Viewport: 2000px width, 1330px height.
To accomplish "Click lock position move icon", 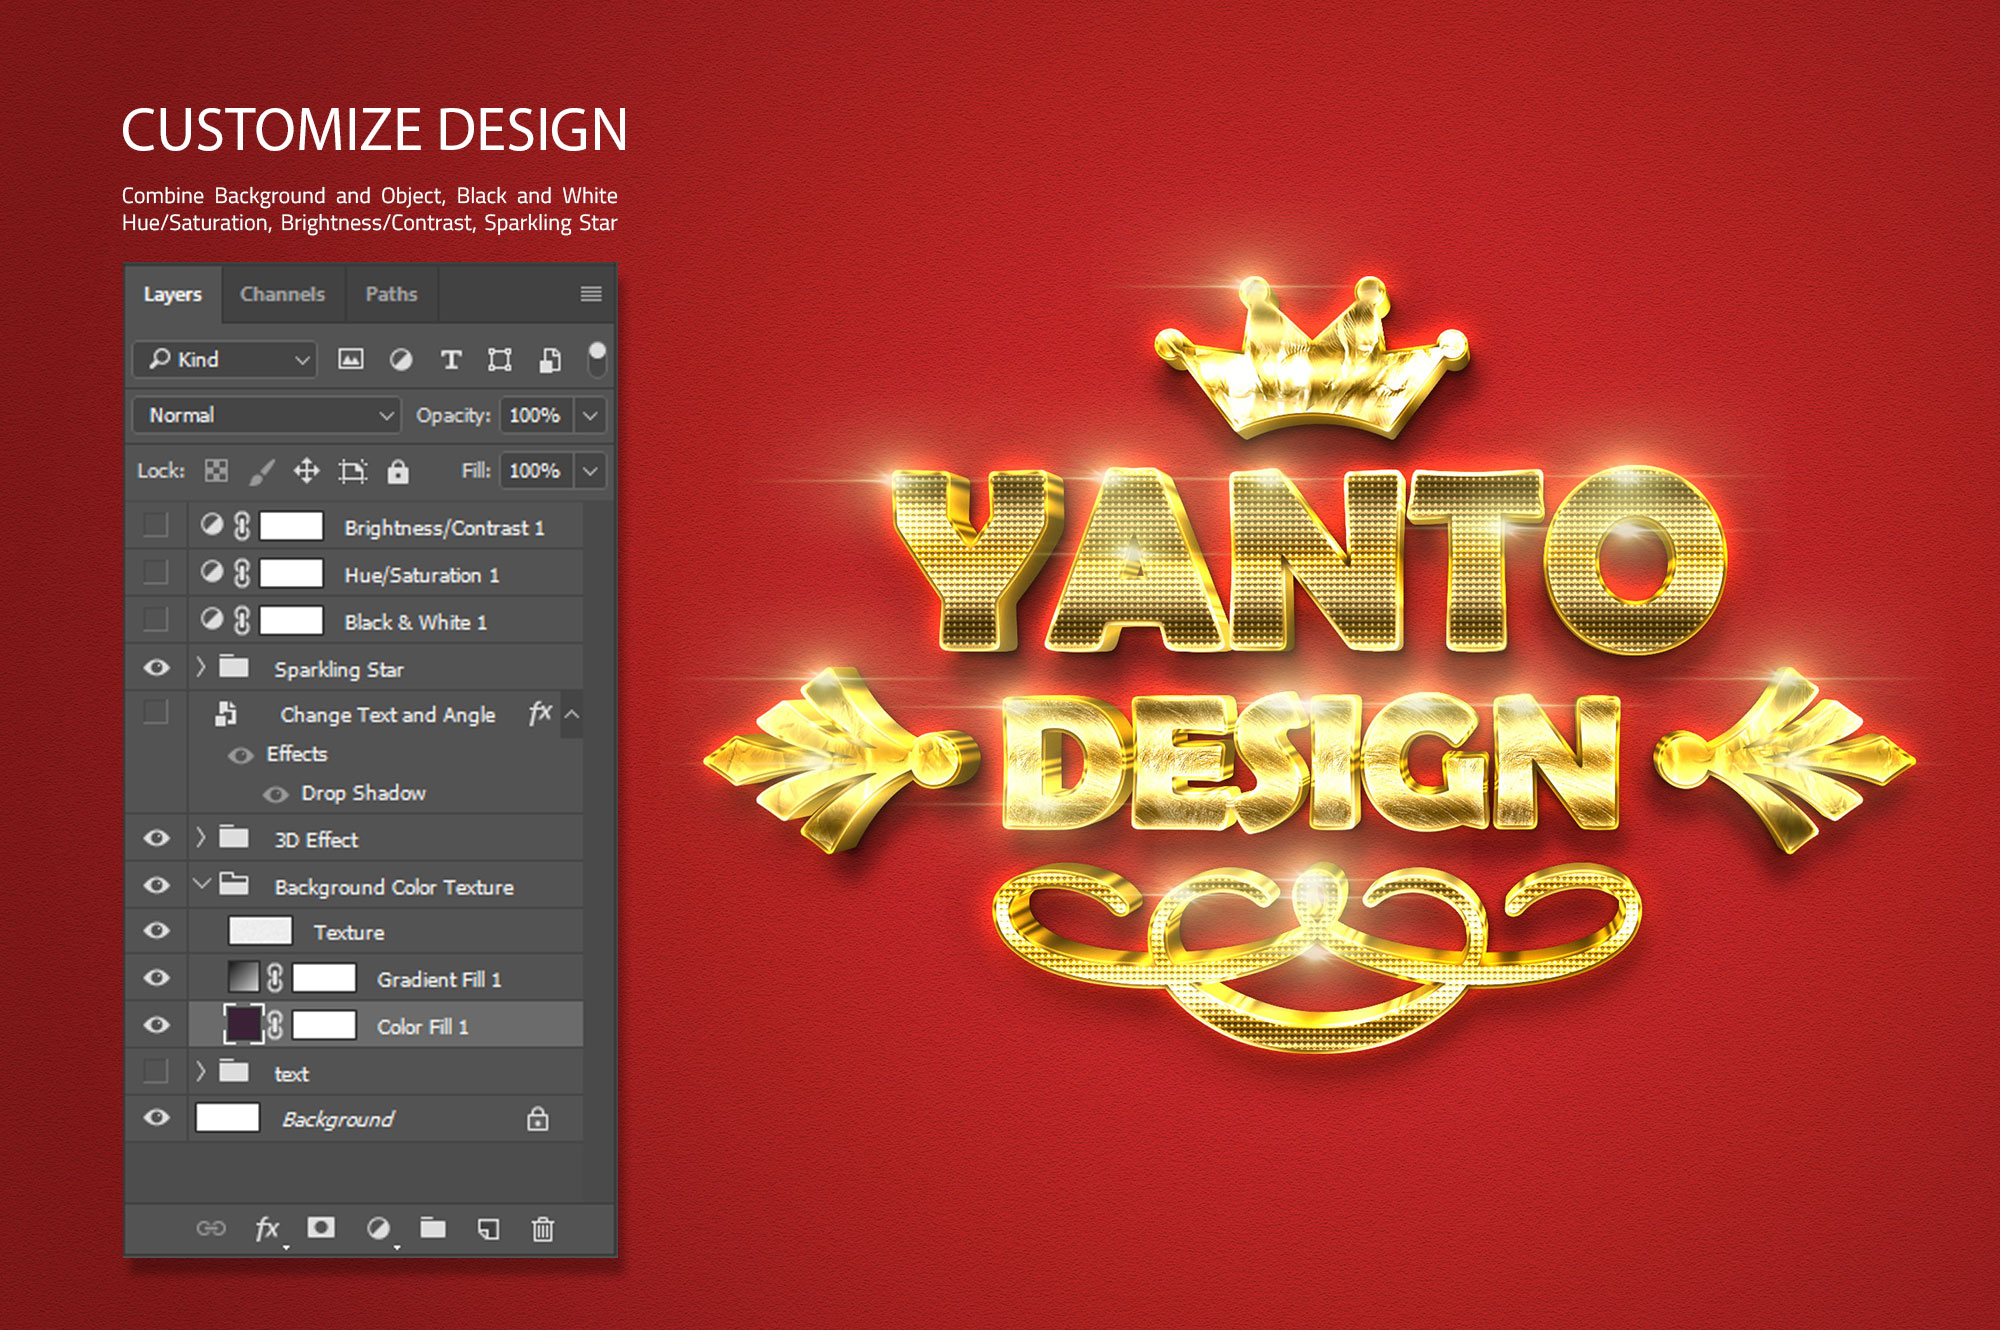I will tap(306, 471).
